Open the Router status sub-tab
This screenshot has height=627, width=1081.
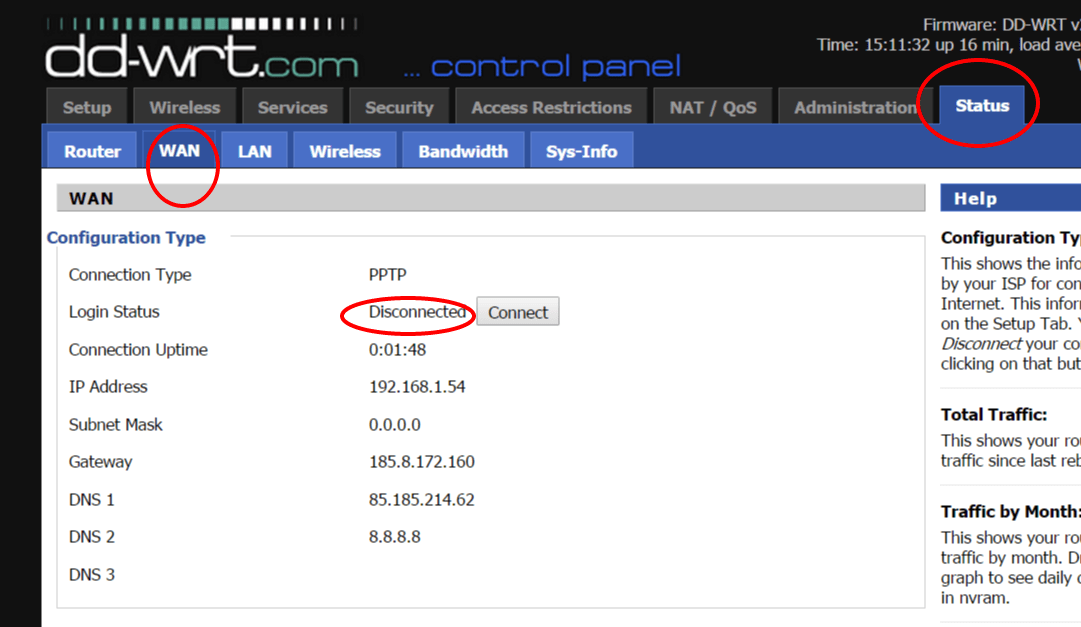pyautogui.click(x=92, y=150)
